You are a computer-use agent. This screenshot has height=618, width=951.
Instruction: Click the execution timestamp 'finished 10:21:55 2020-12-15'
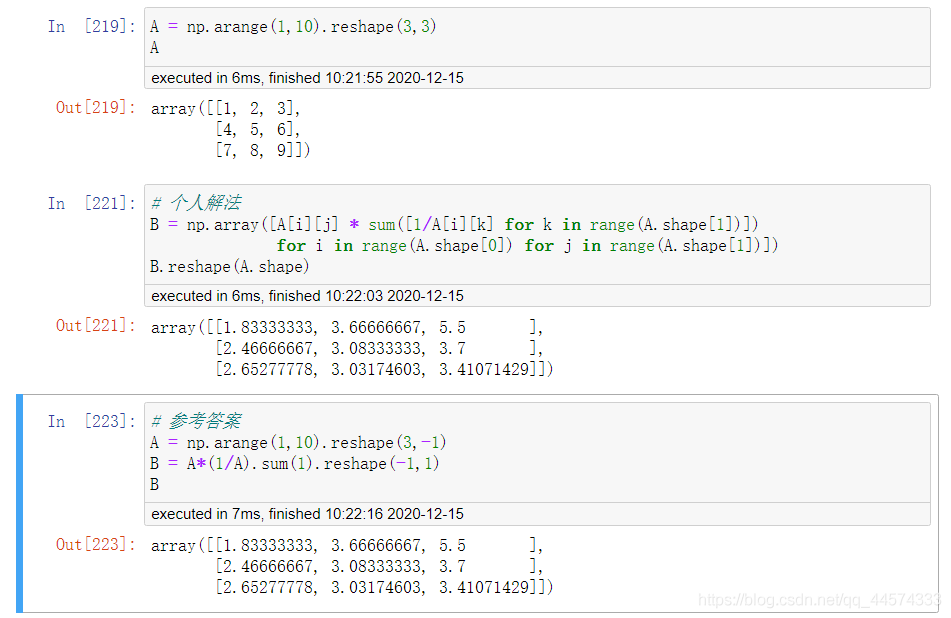[x=366, y=78]
